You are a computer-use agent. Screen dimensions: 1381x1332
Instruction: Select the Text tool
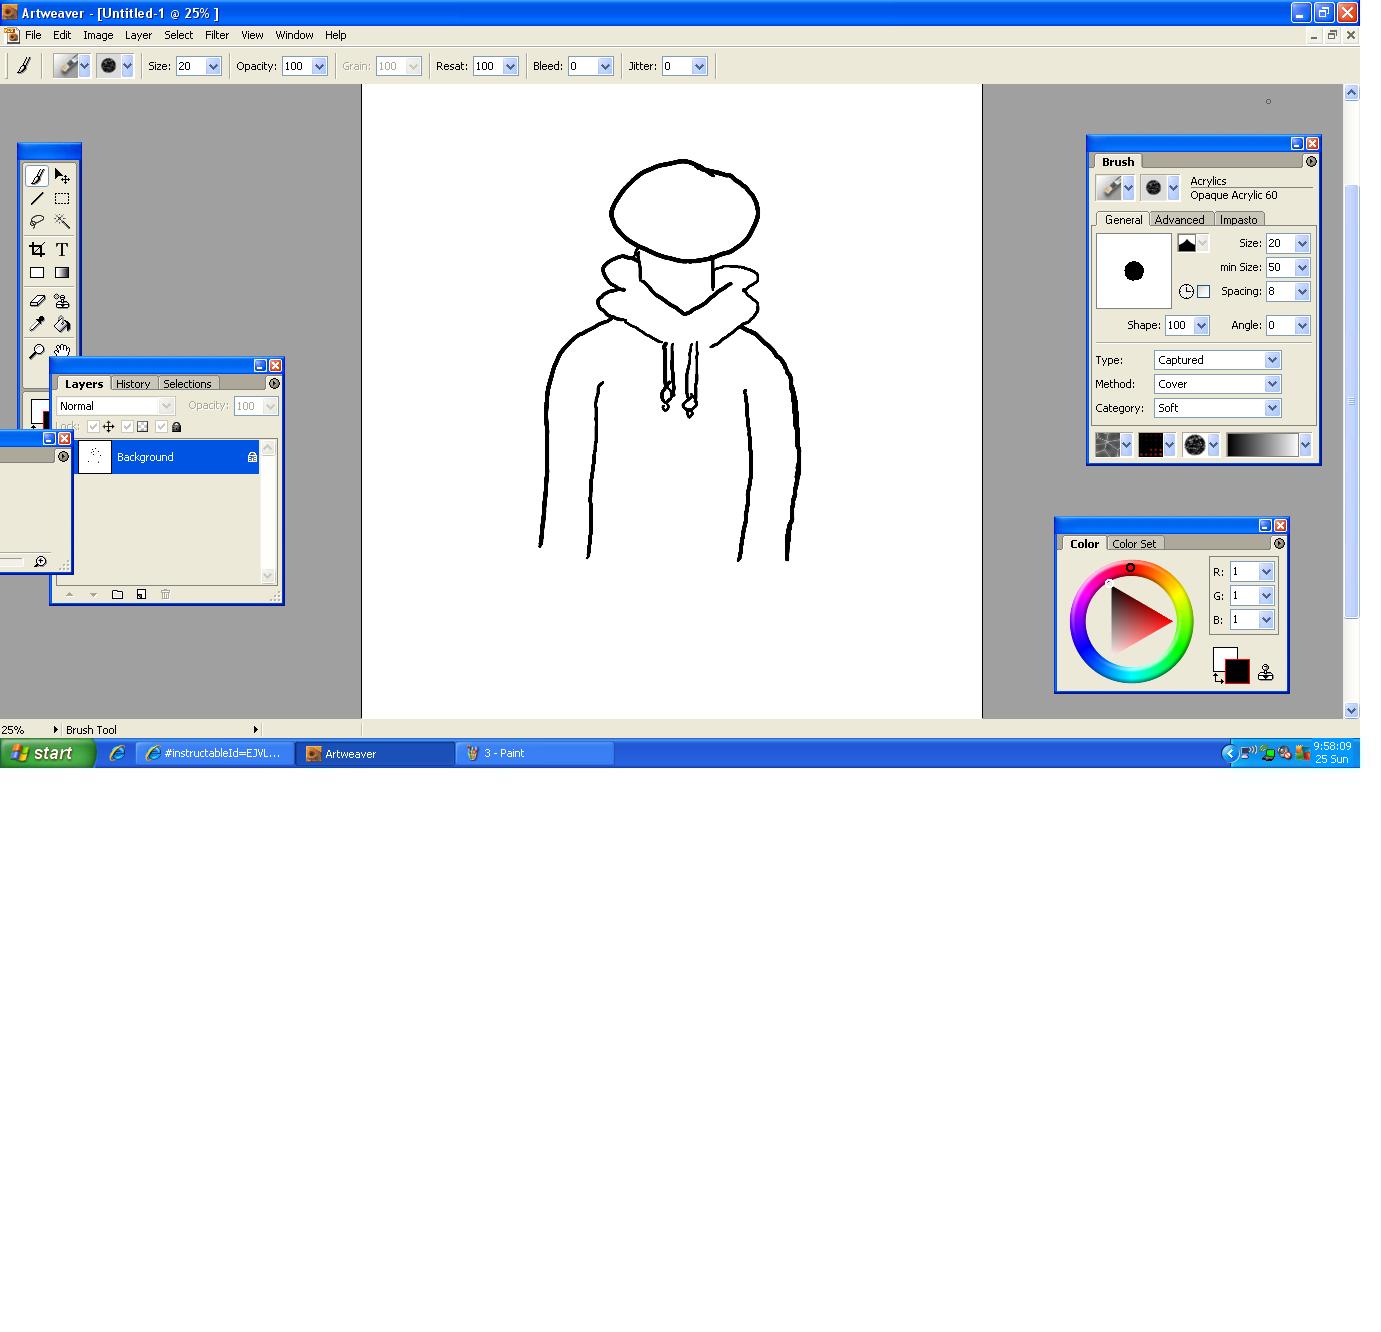(x=62, y=249)
